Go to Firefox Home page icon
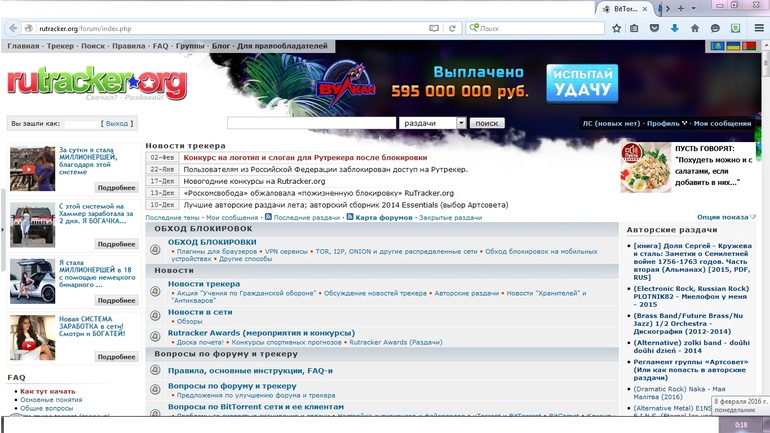 pyautogui.click(x=695, y=28)
